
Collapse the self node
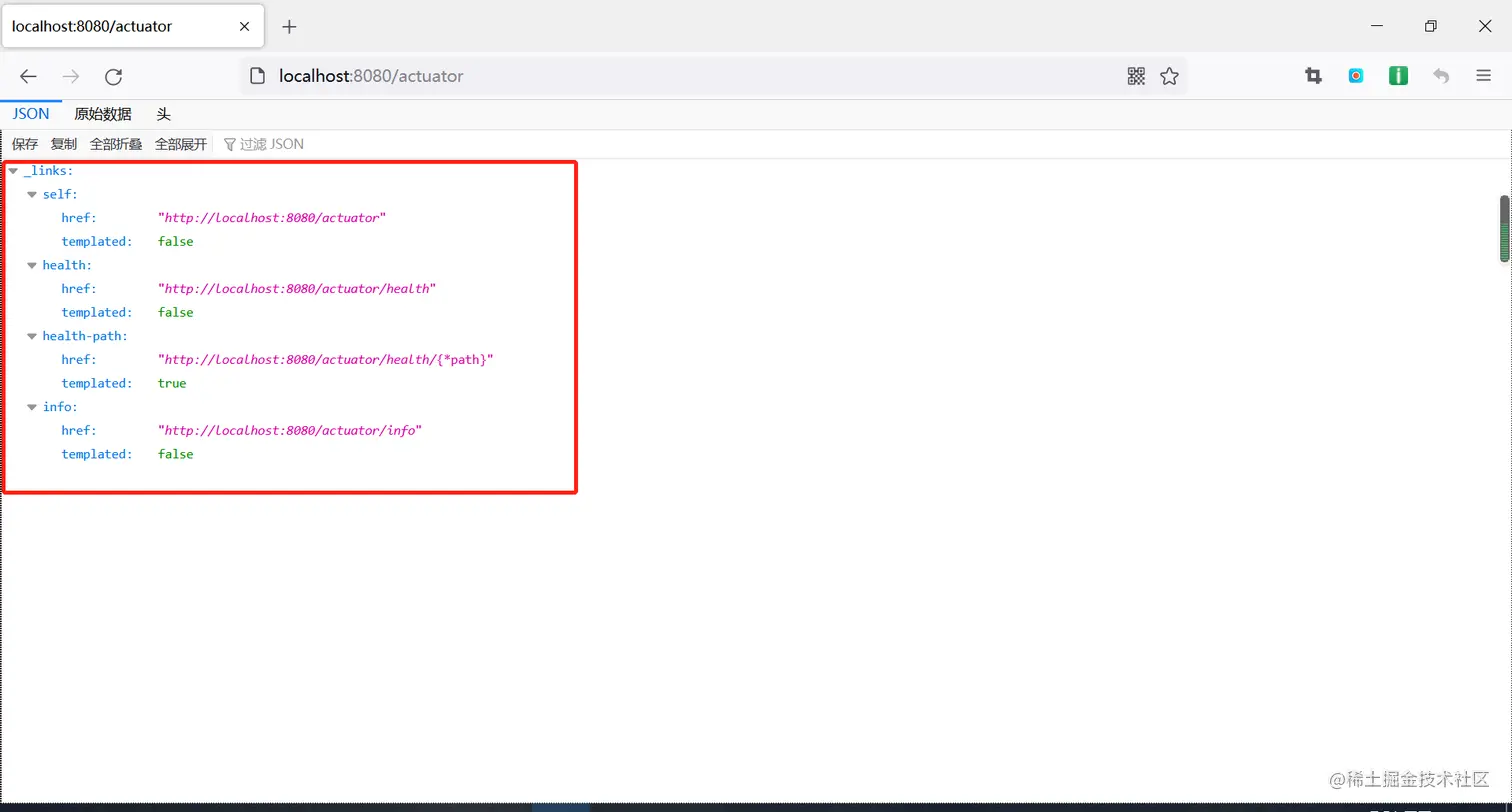pyautogui.click(x=32, y=195)
